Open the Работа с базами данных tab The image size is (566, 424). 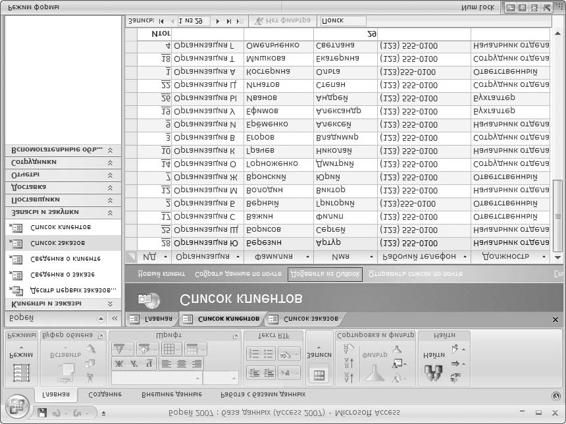pyautogui.click(x=262, y=394)
